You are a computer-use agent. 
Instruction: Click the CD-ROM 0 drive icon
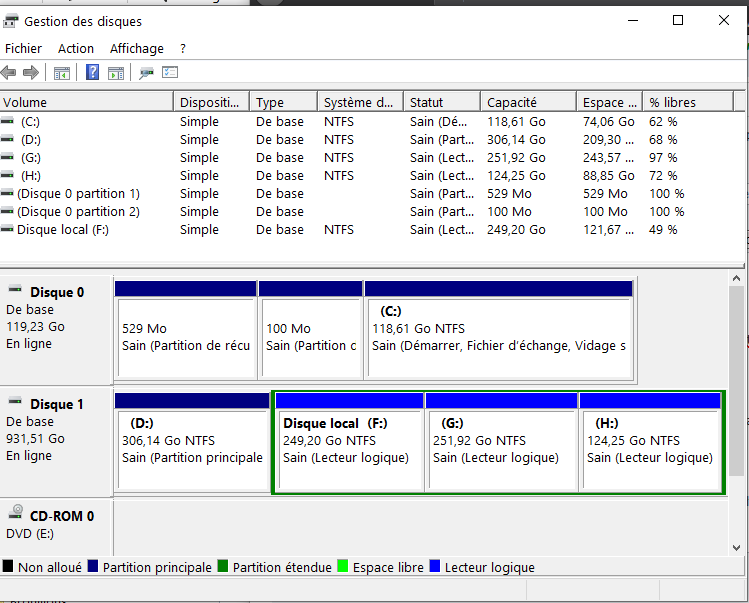point(17,514)
